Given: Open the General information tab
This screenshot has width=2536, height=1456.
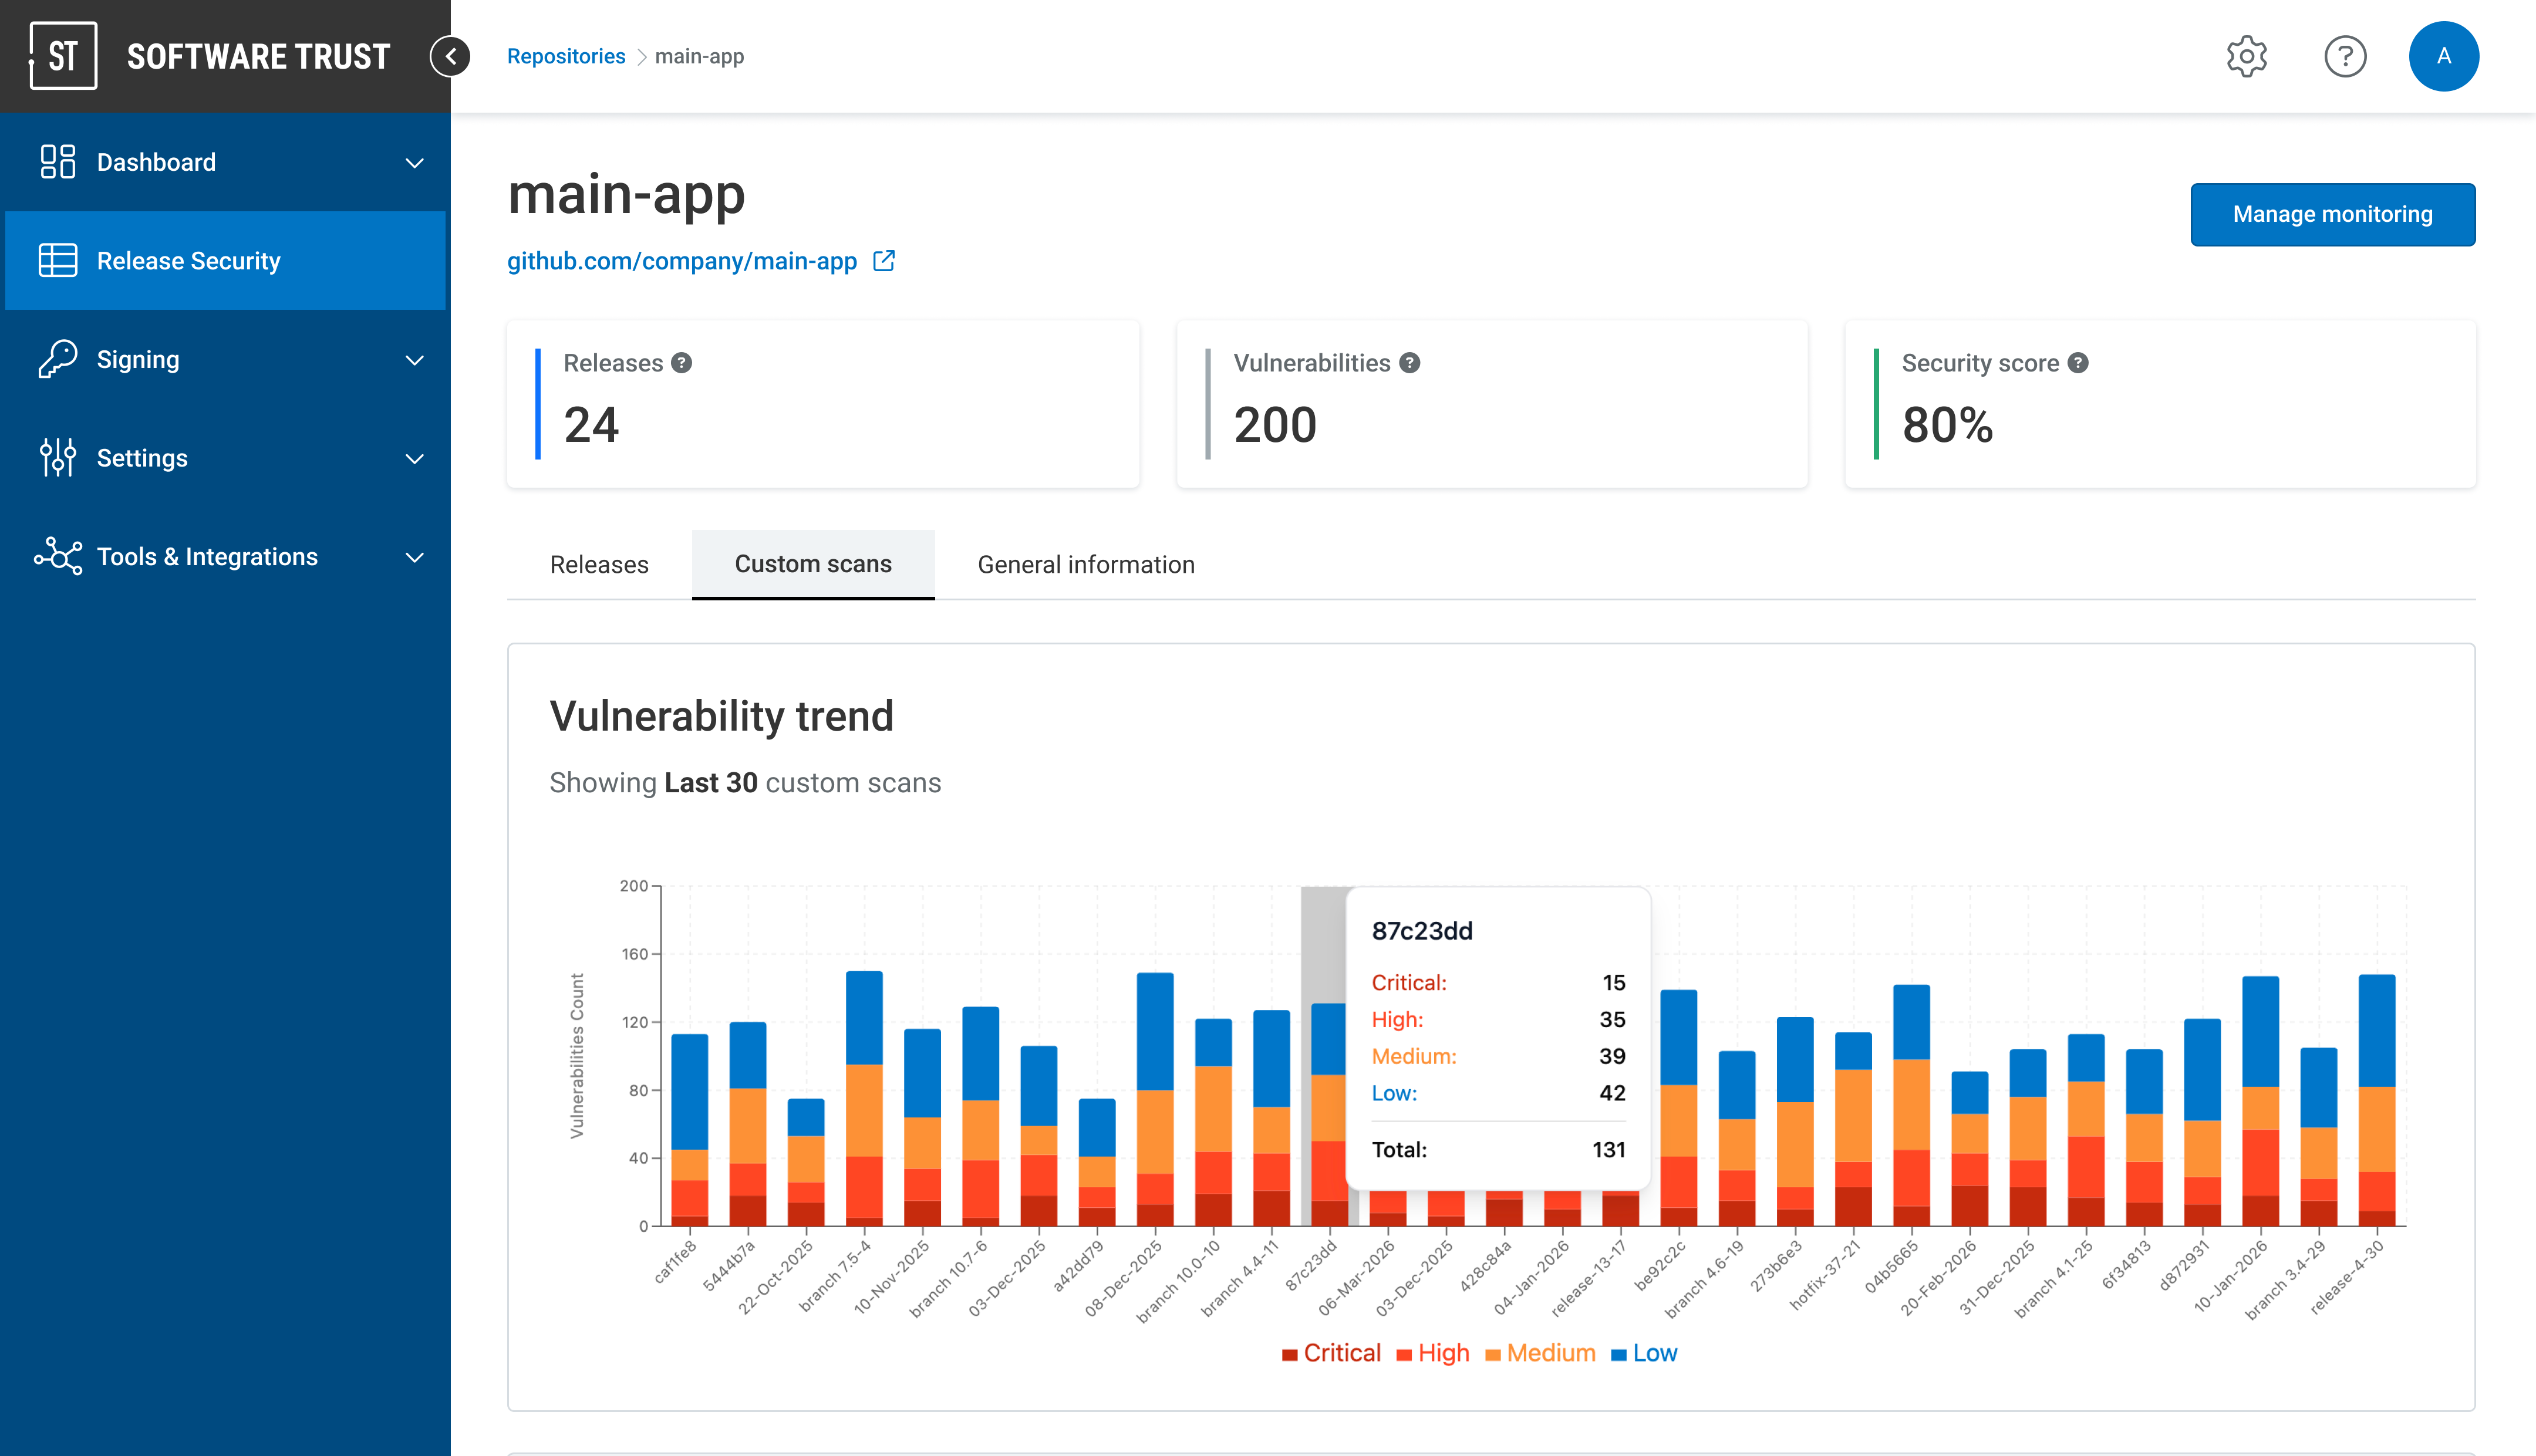Looking at the screenshot, I should (1086, 565).
